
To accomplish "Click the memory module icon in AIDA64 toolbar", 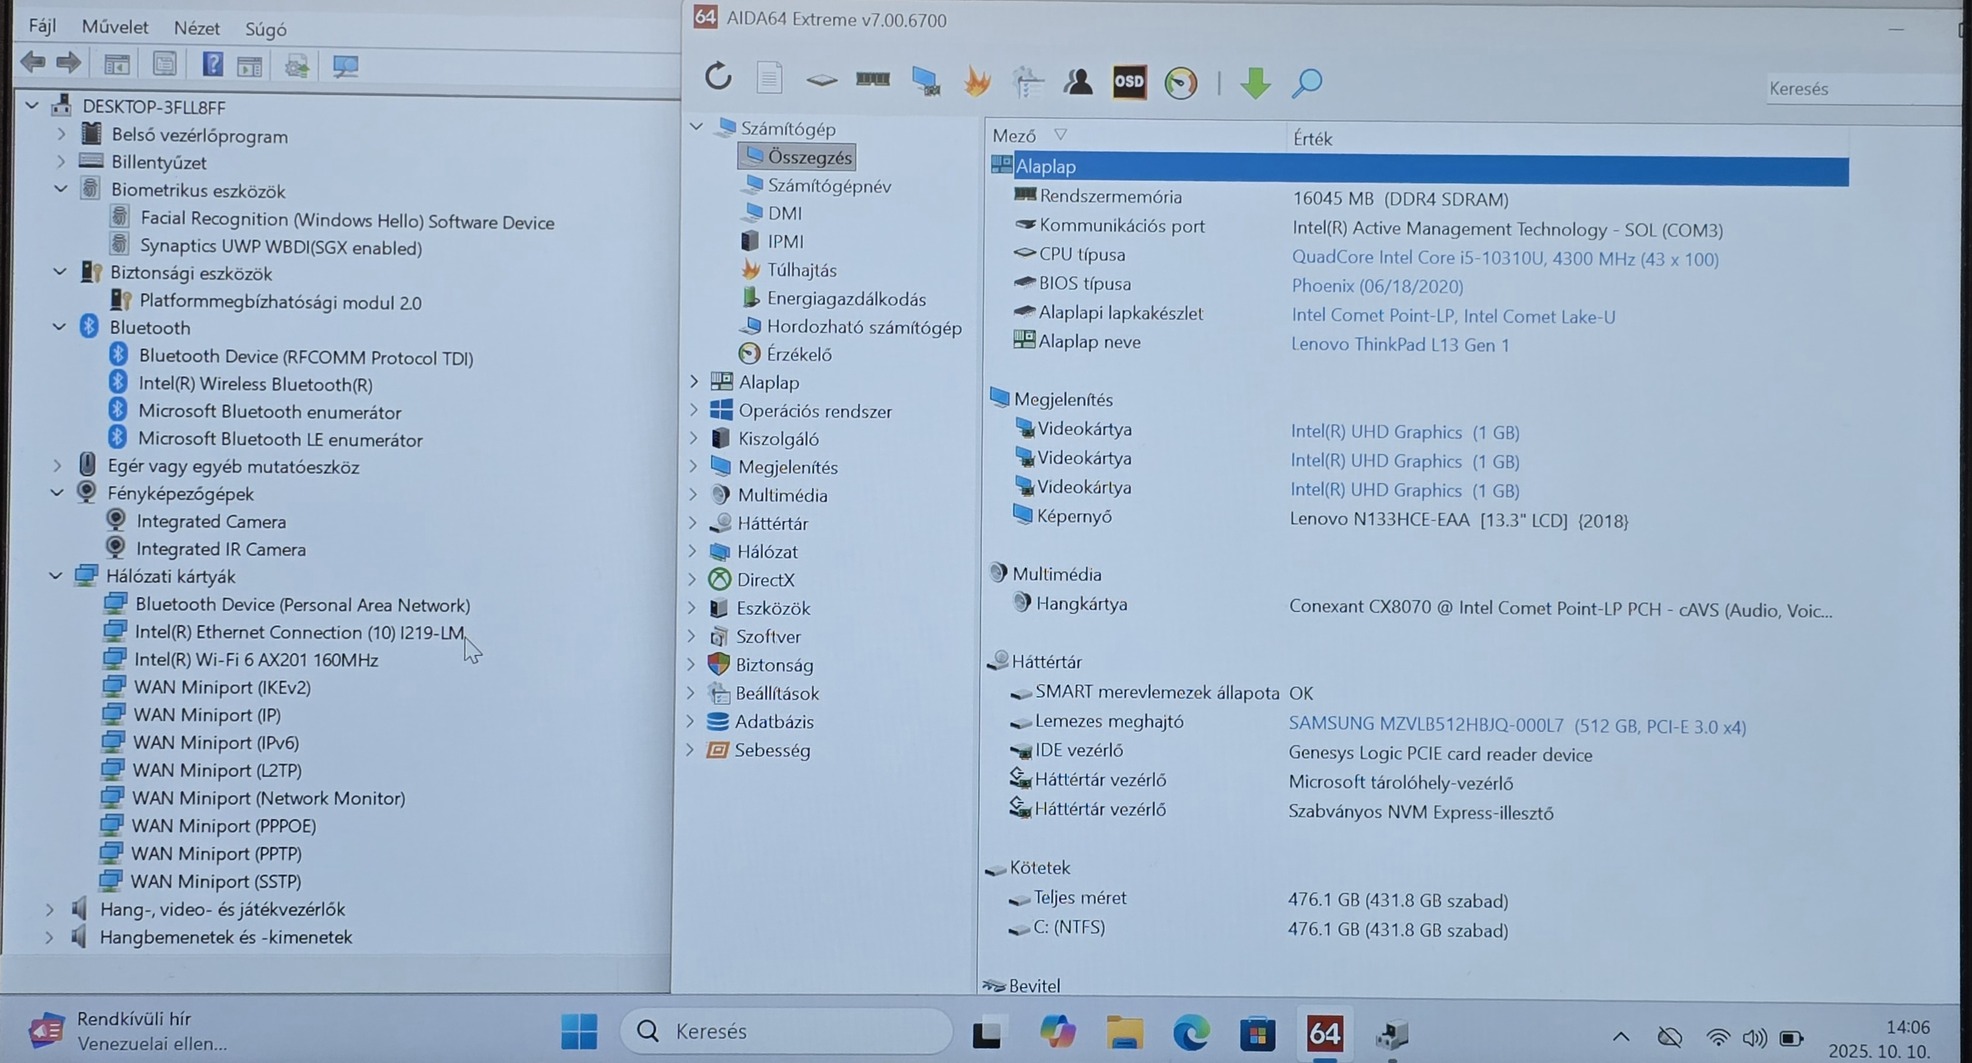I will pos(873,79).
